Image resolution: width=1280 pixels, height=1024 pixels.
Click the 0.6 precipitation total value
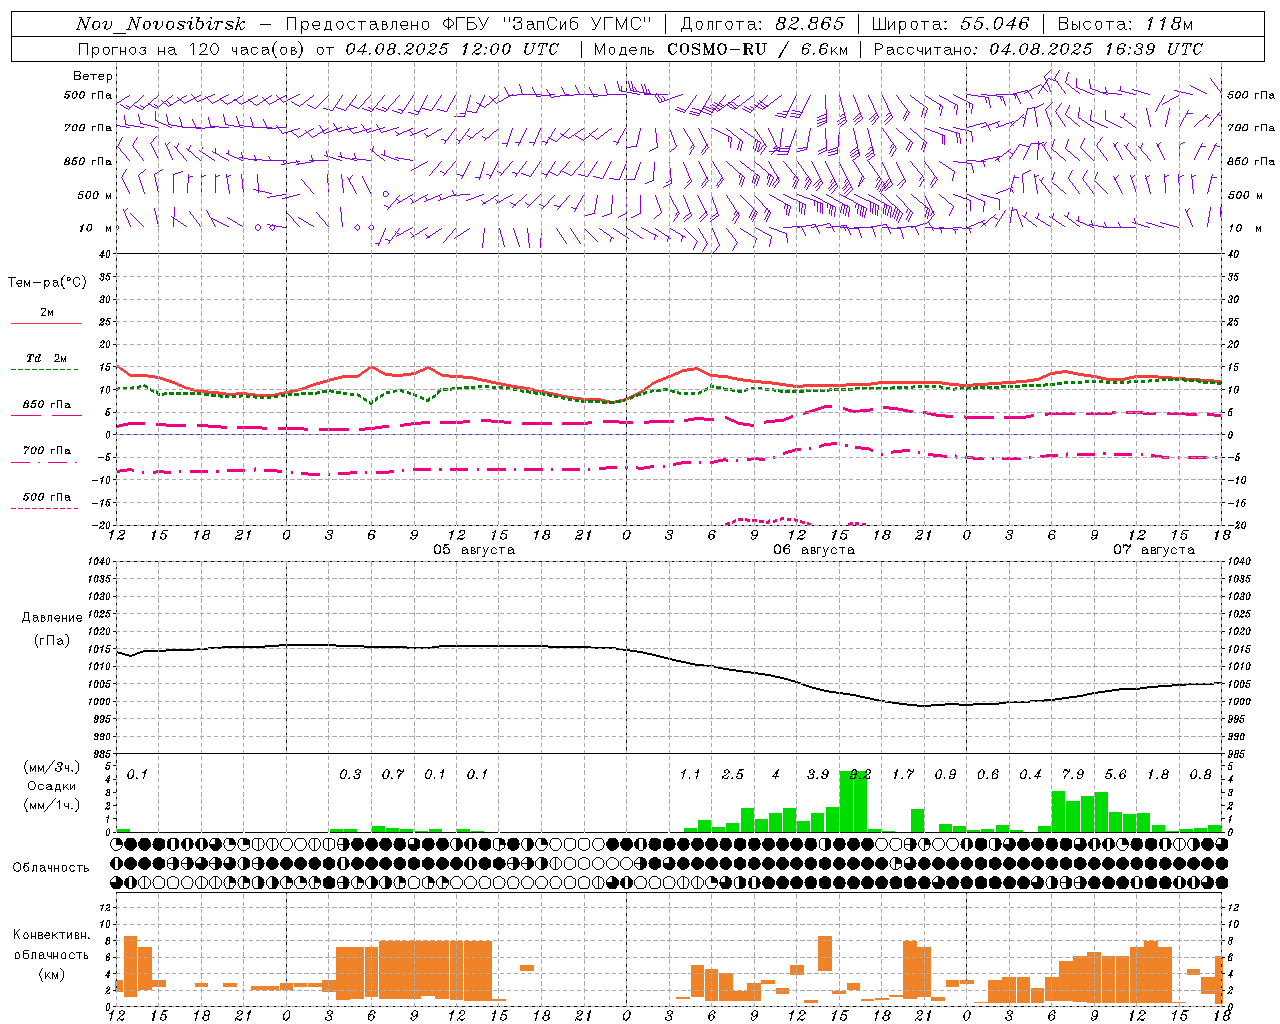coord(988,775)
